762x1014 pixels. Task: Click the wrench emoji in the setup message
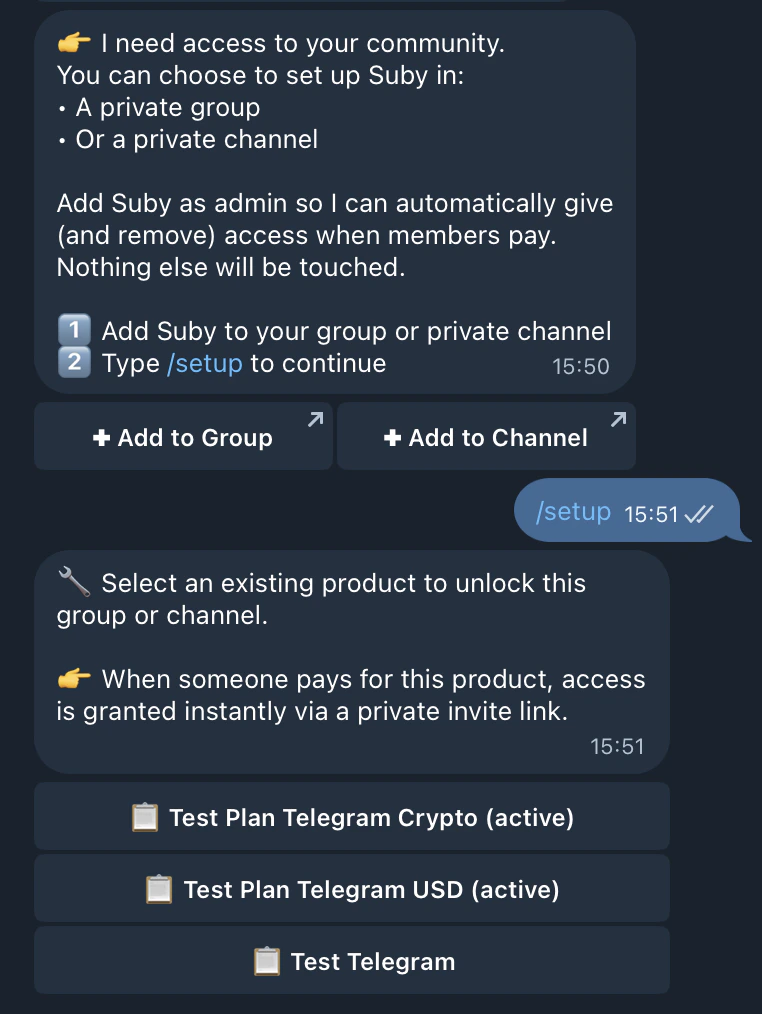[x=74, y=581]
